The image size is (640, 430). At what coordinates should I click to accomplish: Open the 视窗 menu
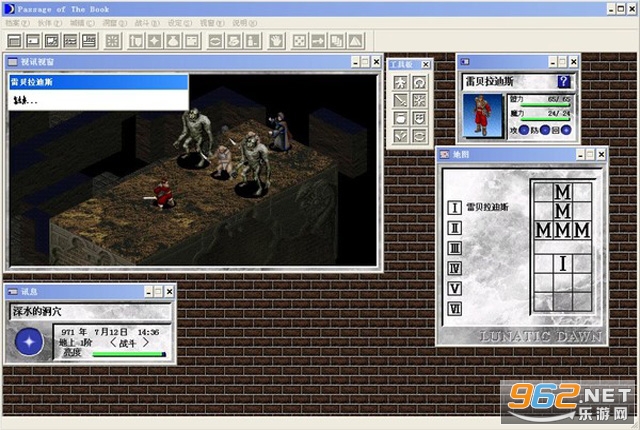click(x=212, y=23)
